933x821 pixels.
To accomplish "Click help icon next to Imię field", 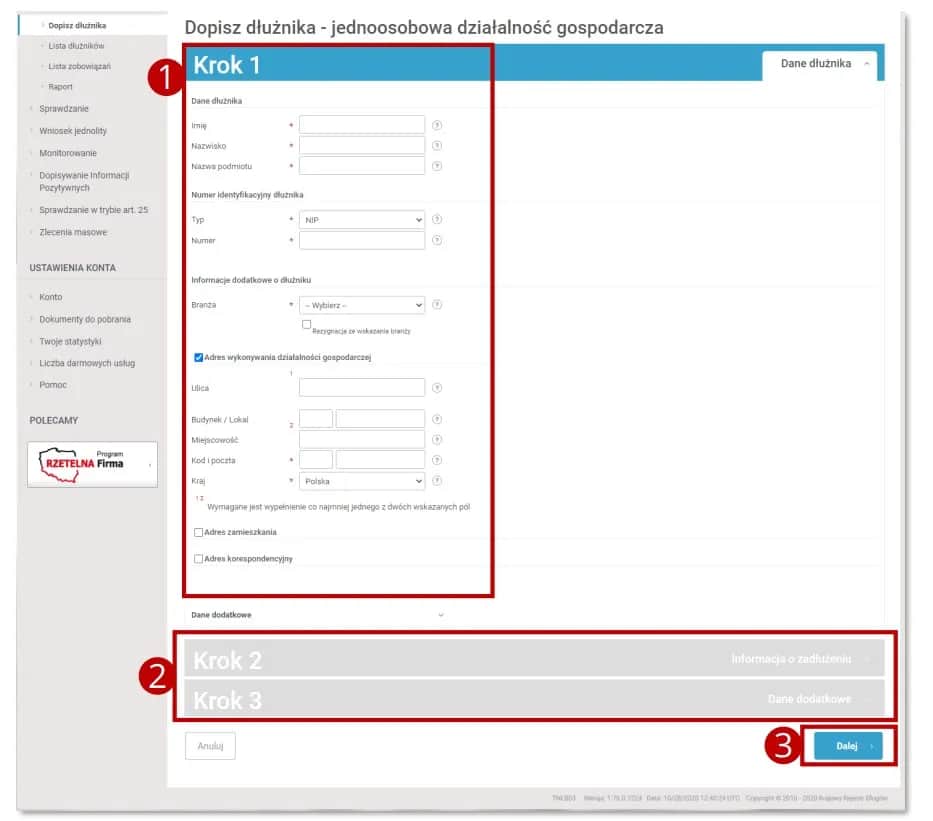I will [x=437, y=125].
